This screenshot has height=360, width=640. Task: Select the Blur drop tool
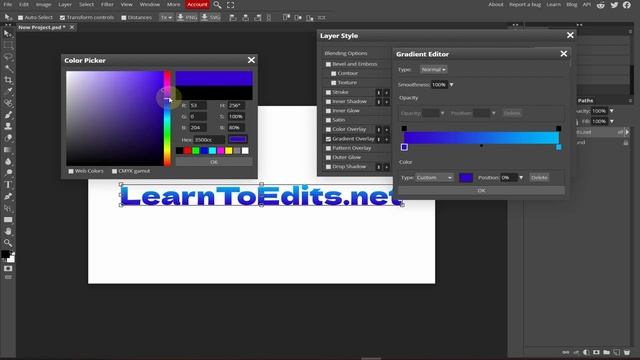(x=8, y=161)
